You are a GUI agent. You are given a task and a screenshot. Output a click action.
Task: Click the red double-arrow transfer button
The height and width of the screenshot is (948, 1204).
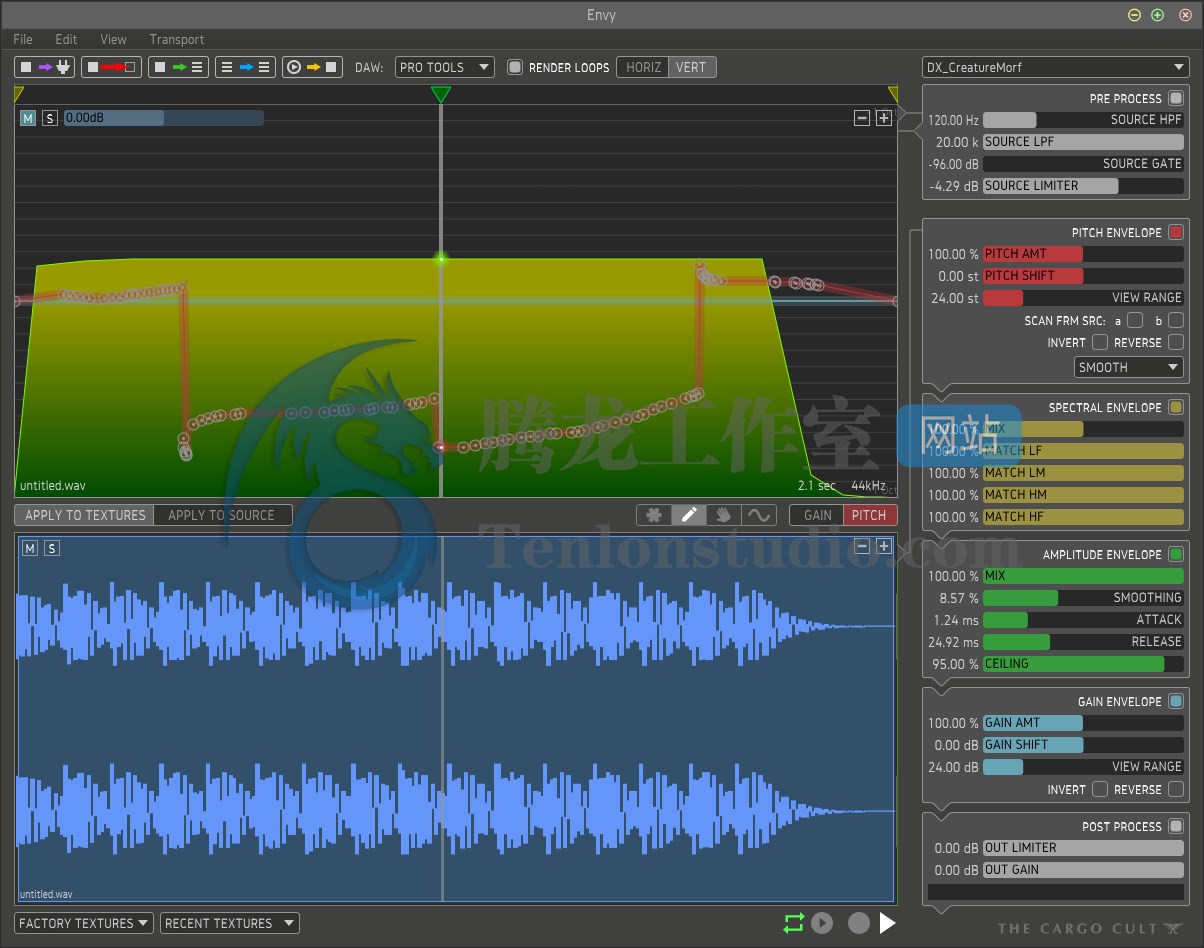tap(112, 67)
